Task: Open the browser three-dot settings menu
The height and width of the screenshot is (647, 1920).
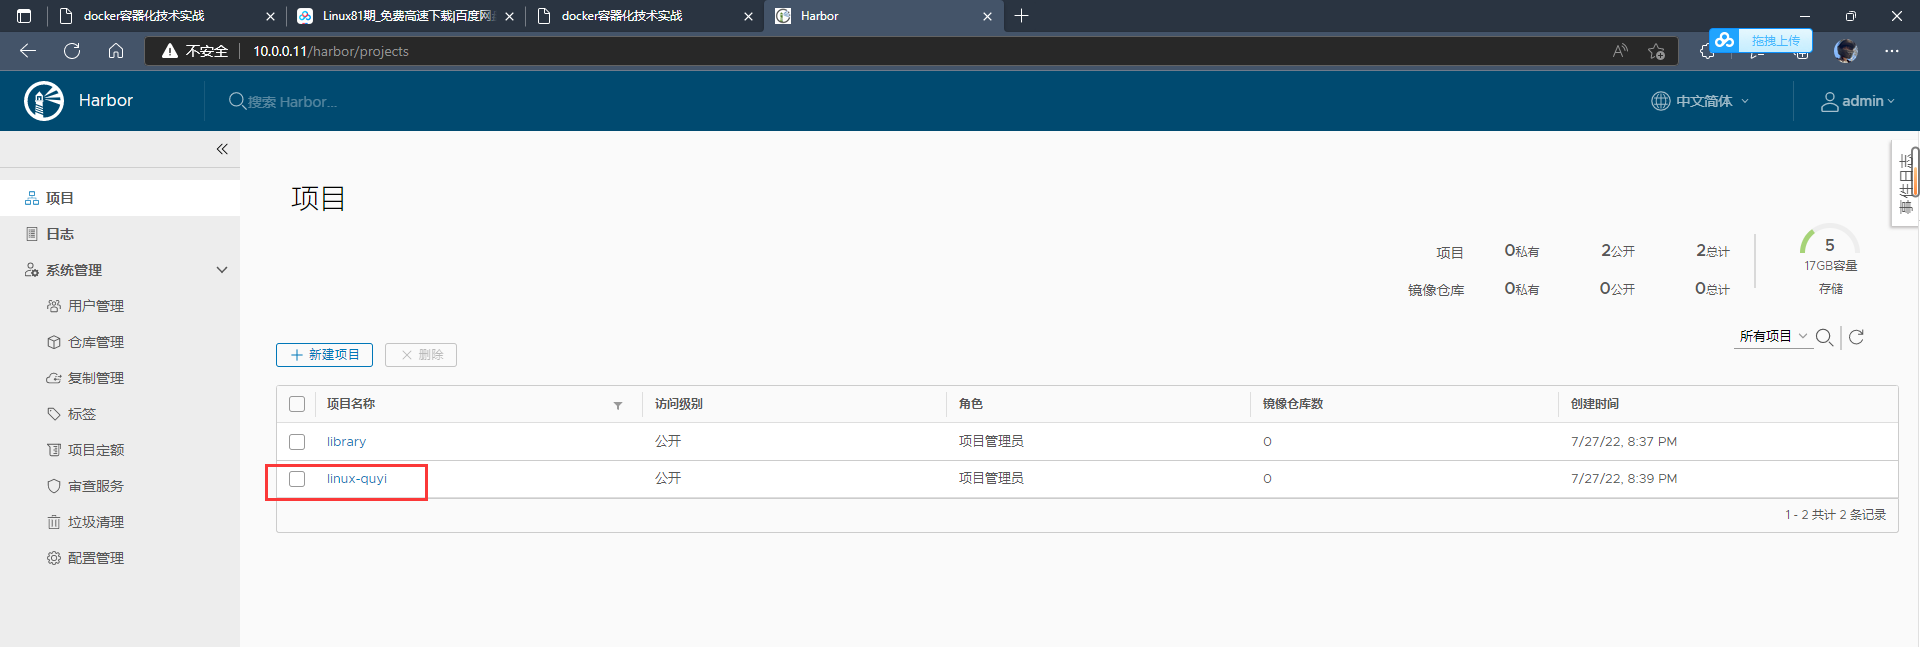Action: point(1892,51)
